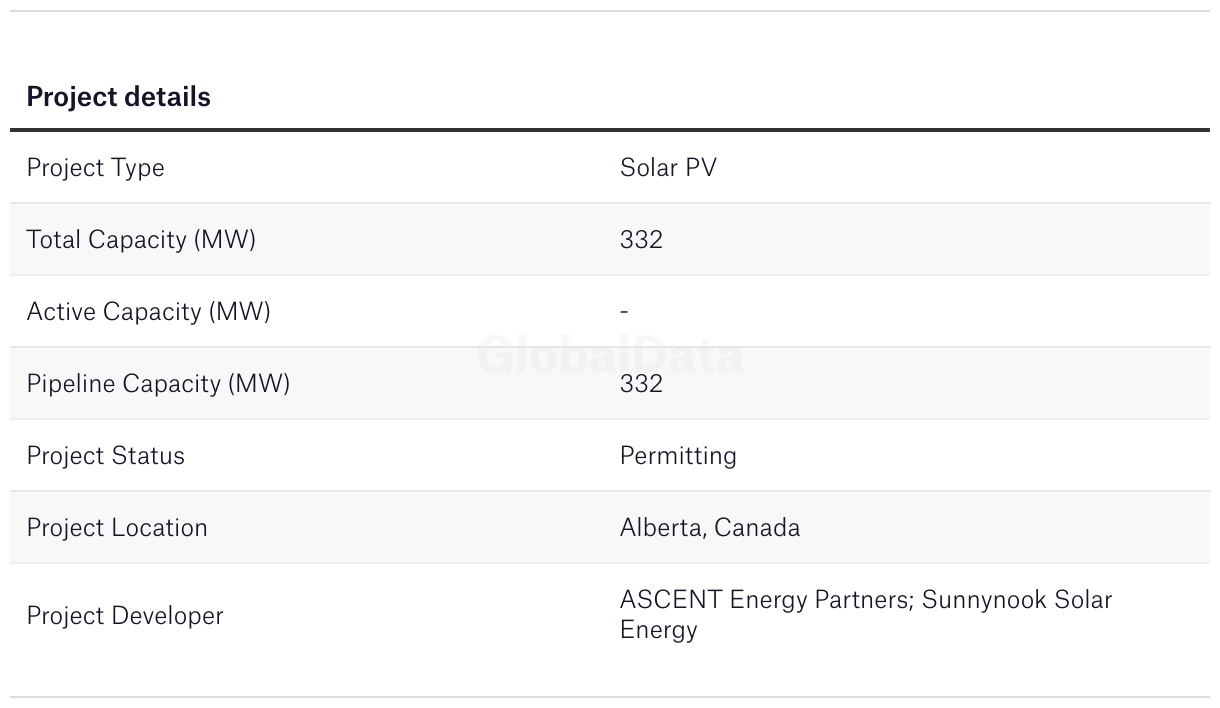The width and height of the screenshot is (1220, 708).
Task: Select the Total Capacity (MW) label
Action: tap(141, 240)
